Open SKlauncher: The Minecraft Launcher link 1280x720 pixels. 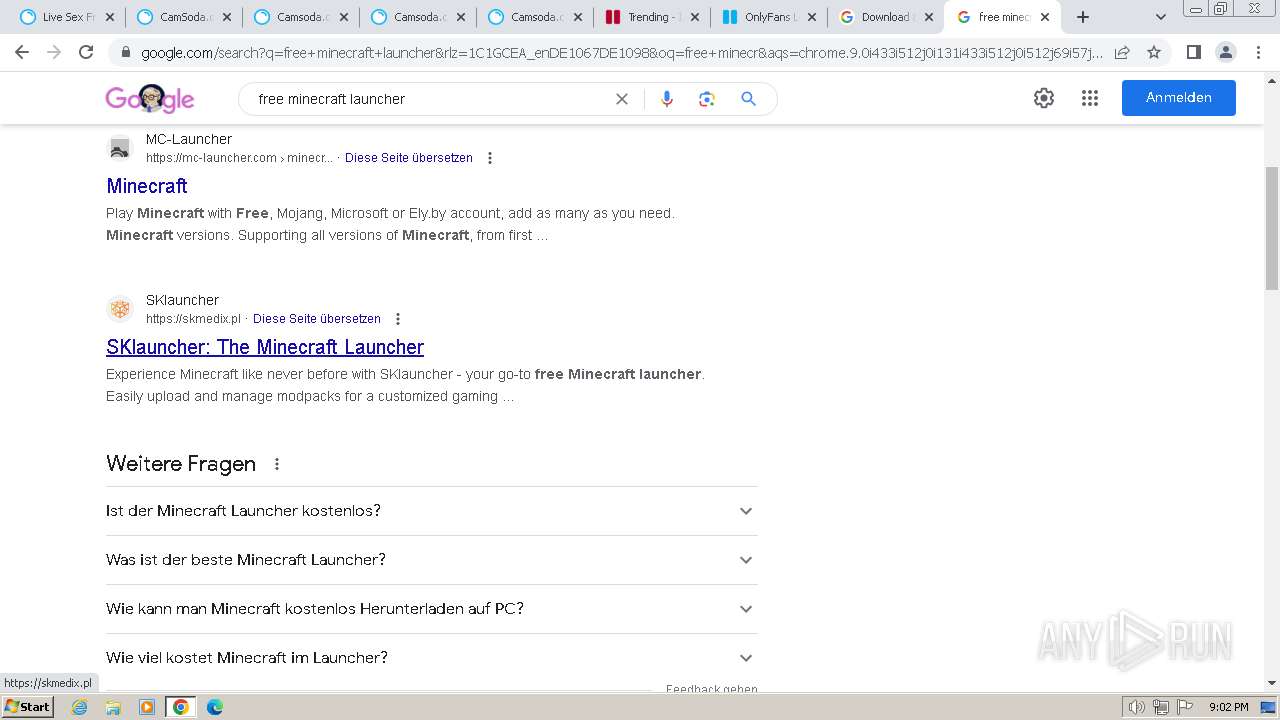pos(265,347)
